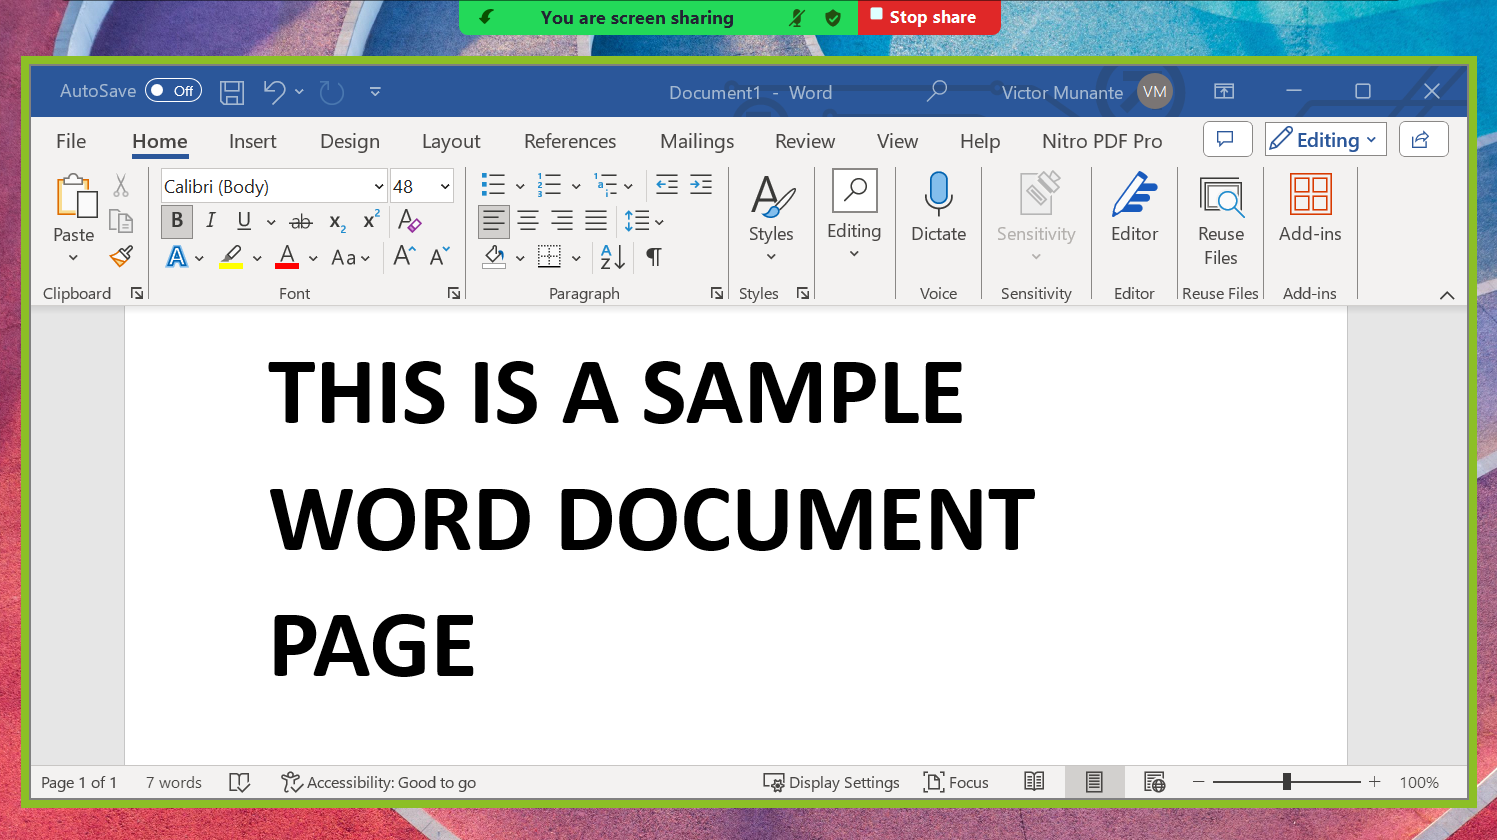
Task: Click the 7 words count
Action: click(x=174, y=782)
